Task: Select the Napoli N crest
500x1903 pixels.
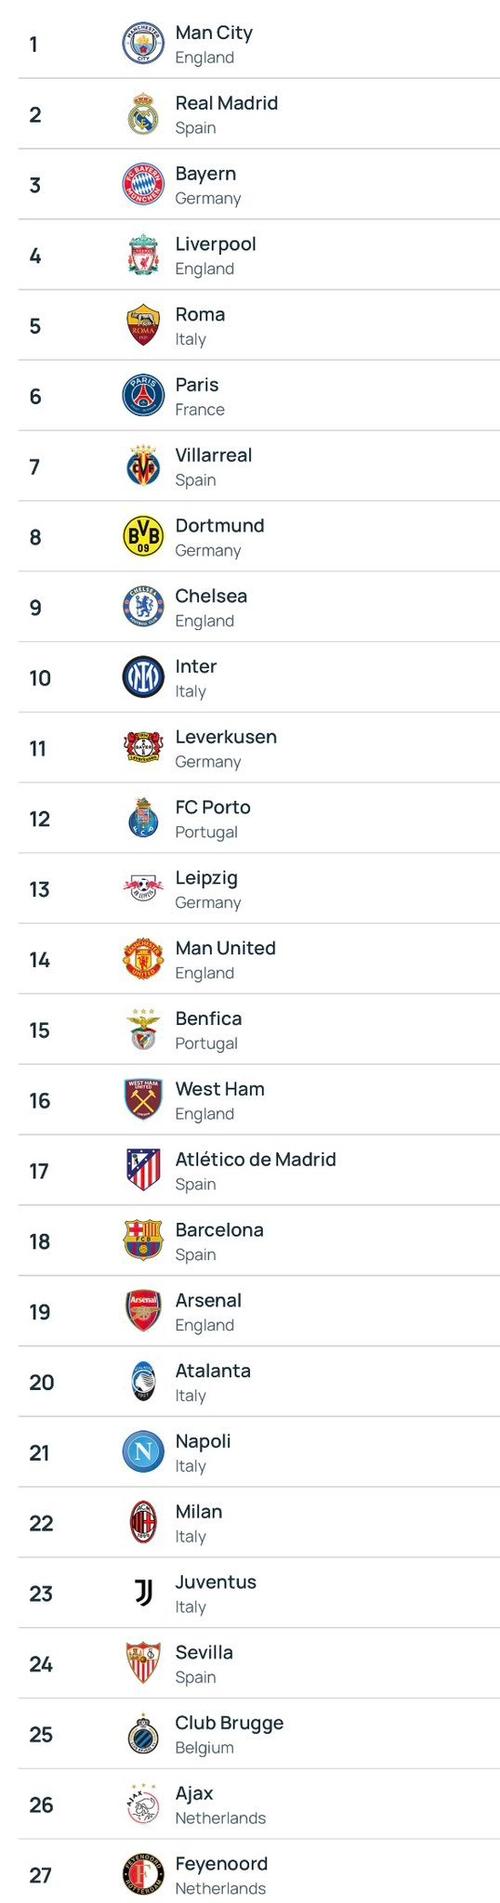Action: 143,1452
